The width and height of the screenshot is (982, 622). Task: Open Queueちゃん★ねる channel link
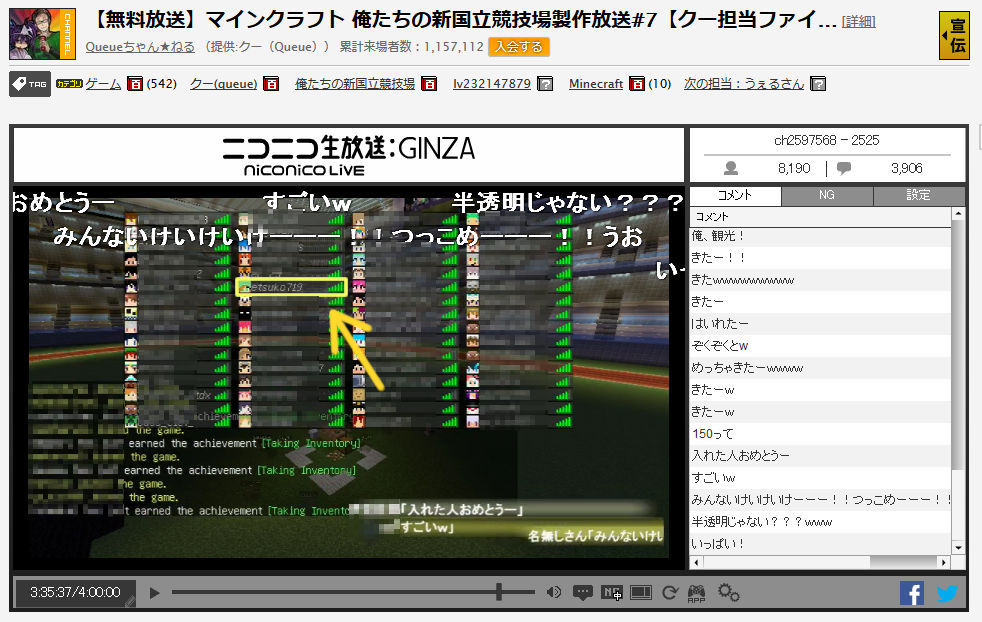click(140, 47)
